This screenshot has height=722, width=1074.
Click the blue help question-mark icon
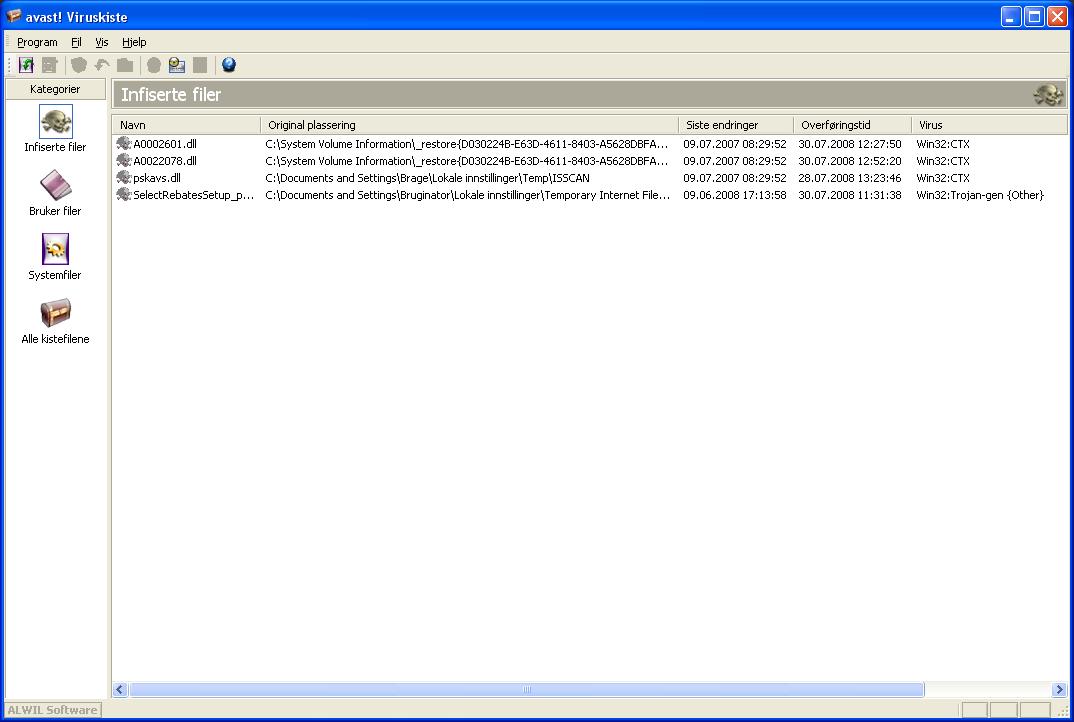tap(229, 65)
